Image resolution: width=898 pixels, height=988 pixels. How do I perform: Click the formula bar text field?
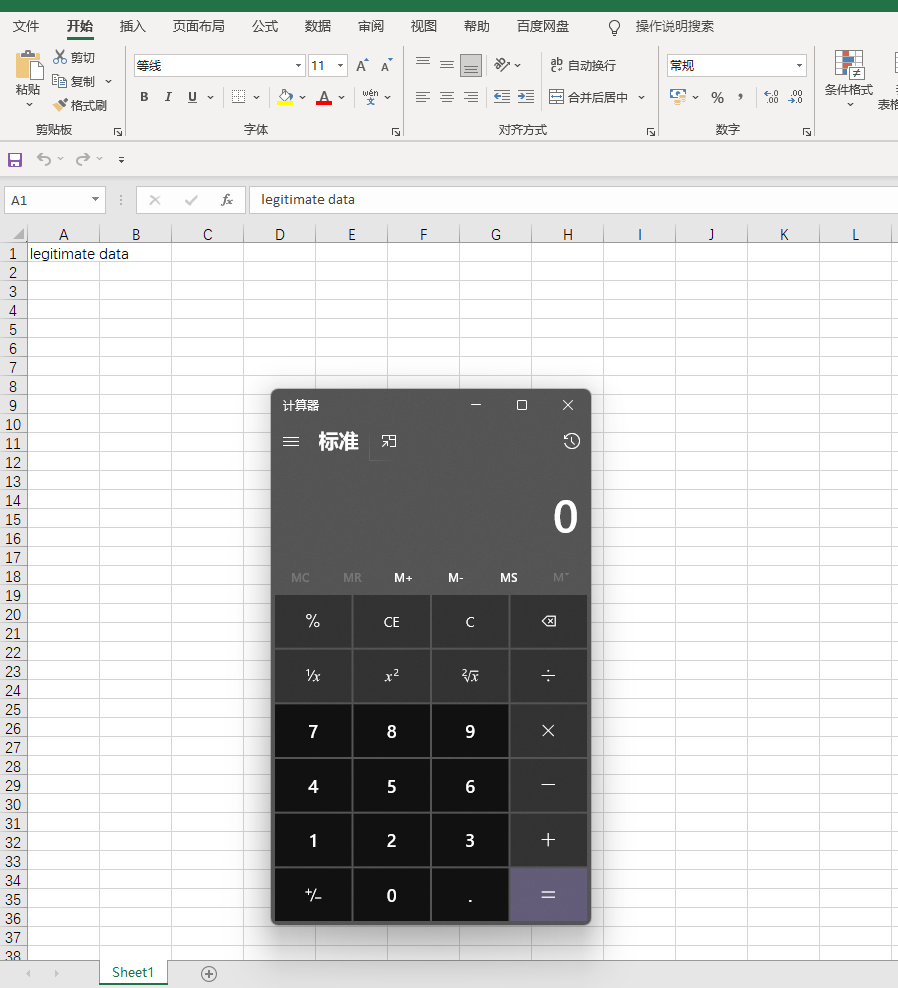[573, 200]
